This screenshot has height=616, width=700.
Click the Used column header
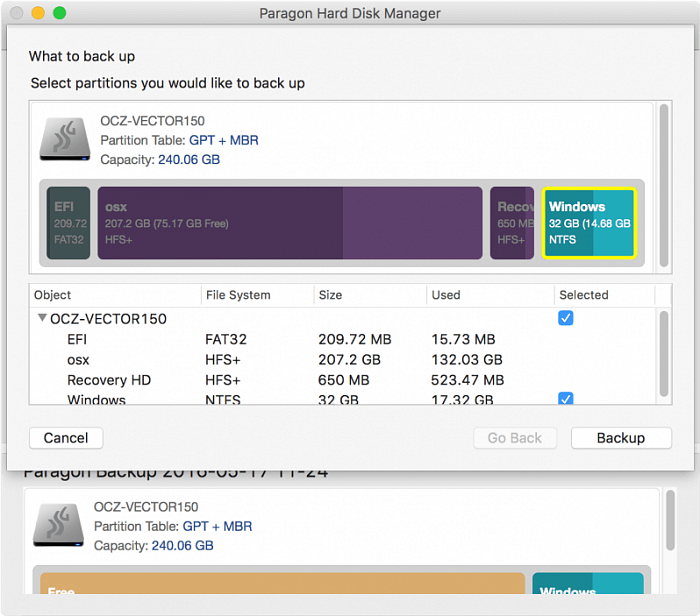(490, 295)
